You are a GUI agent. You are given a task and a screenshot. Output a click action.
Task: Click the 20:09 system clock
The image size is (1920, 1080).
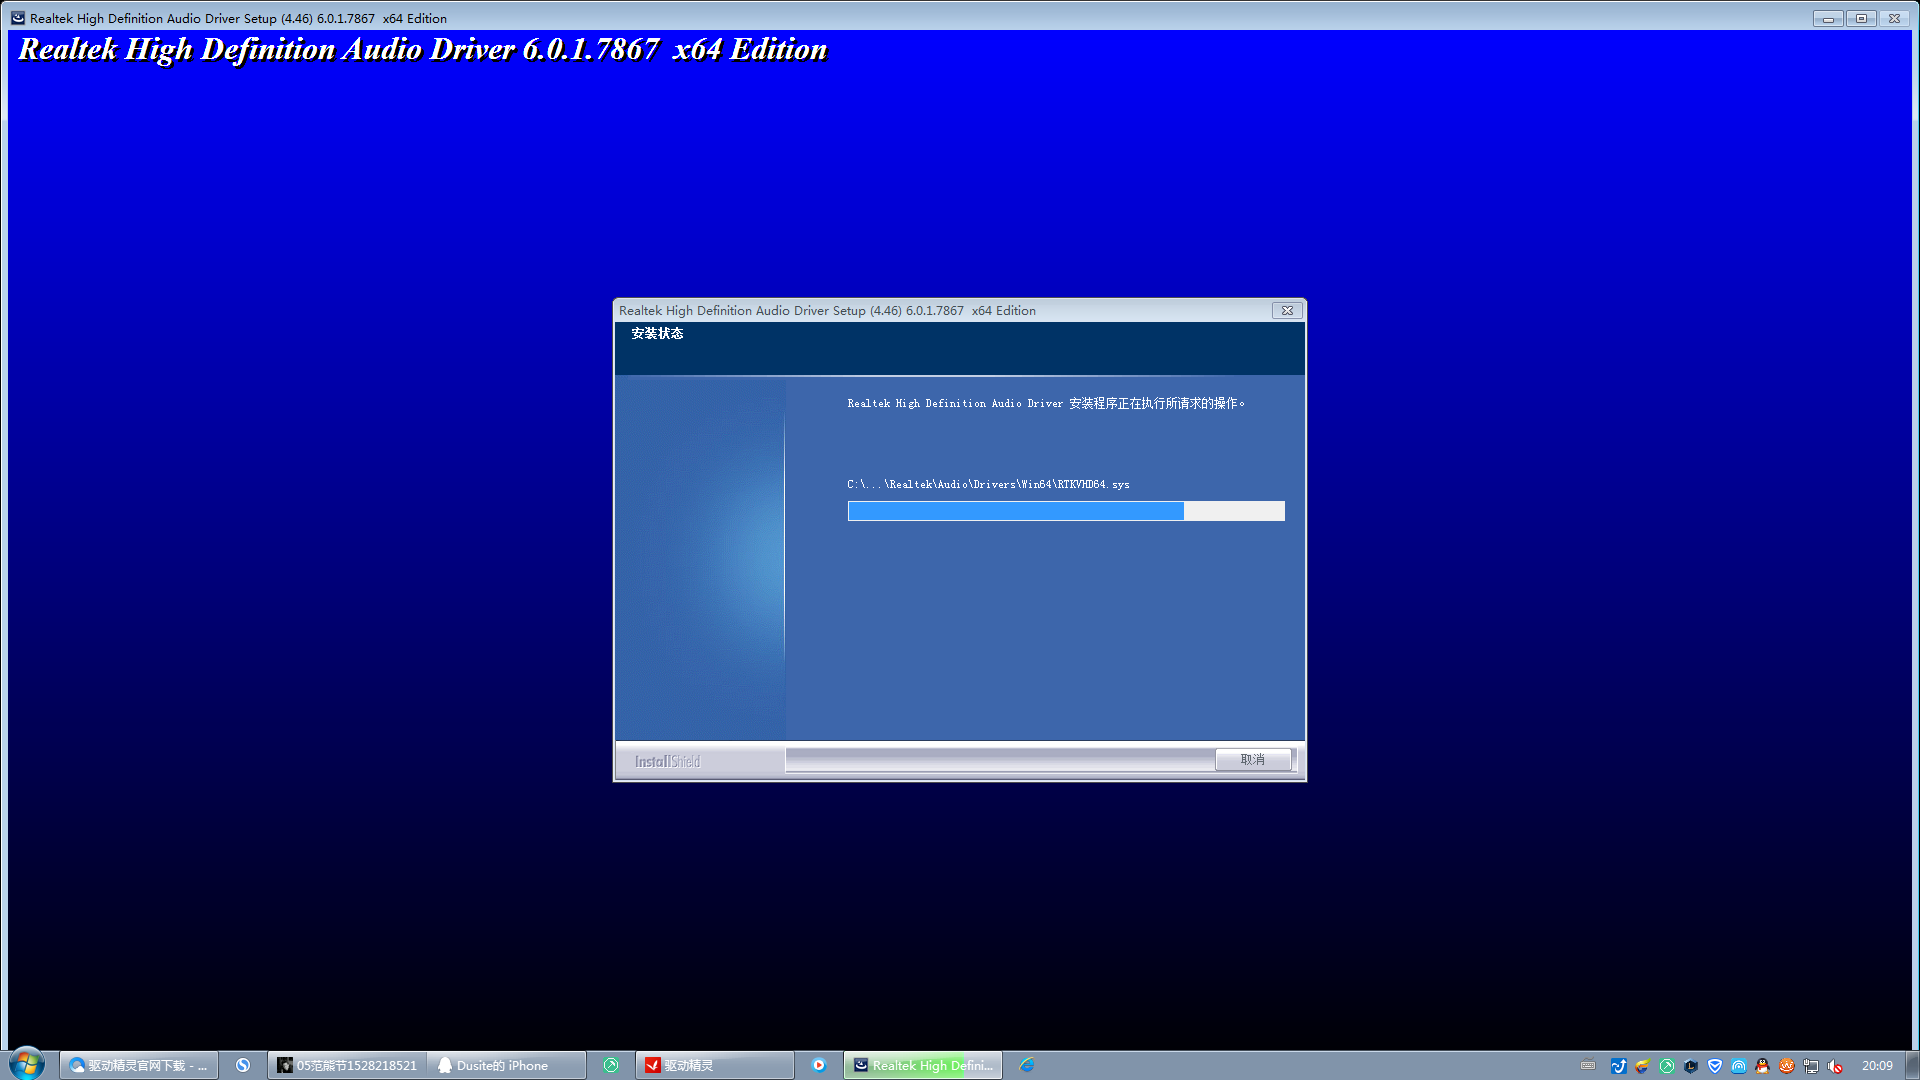tap(1876, 1066)
